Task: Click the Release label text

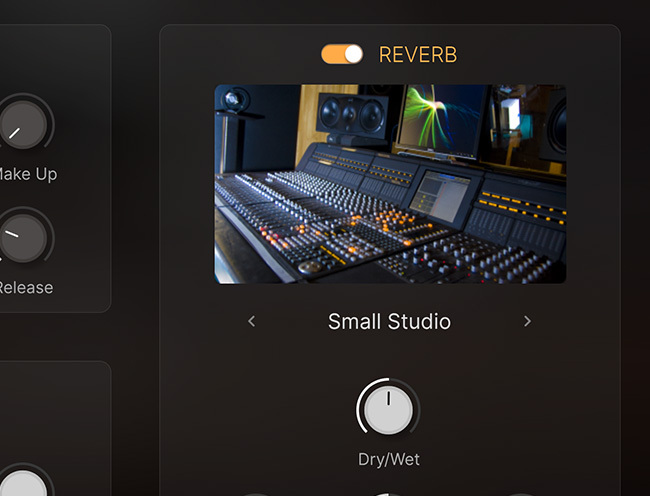Action: pyautogui.click(x=26, y=288)
